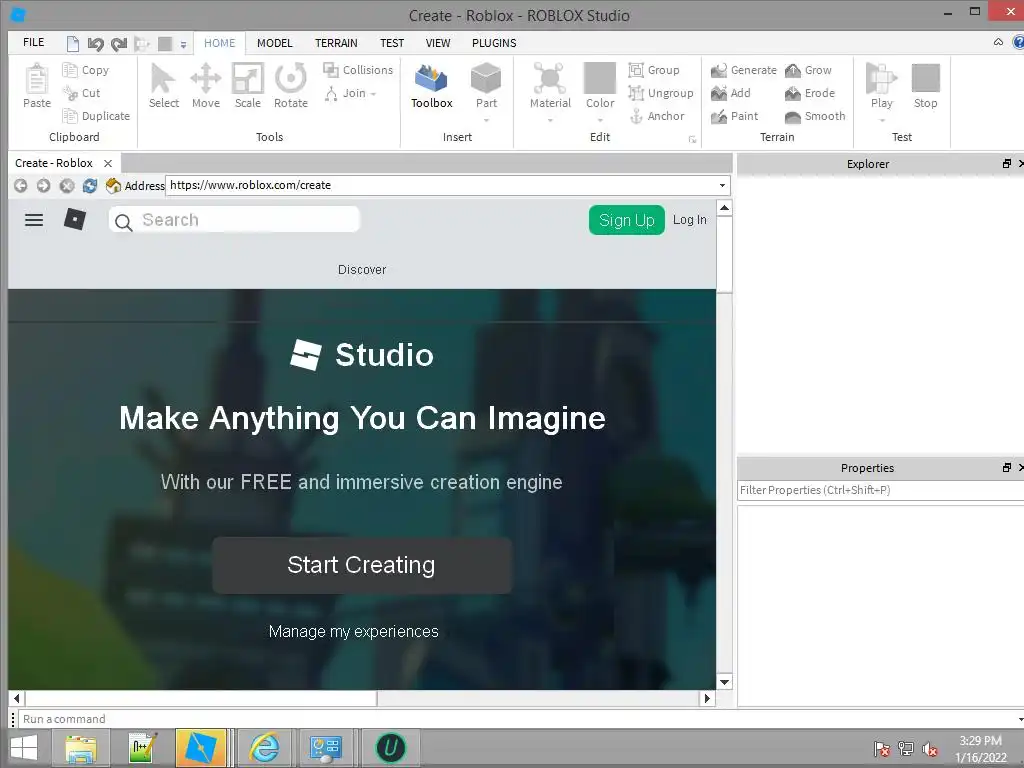
Task: Open the quick access toolbar customize dropdown
Action: pos(184,44)
